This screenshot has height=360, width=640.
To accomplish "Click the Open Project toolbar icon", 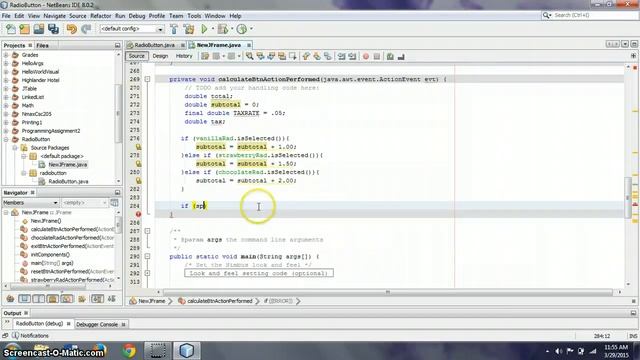I will 39,29.
